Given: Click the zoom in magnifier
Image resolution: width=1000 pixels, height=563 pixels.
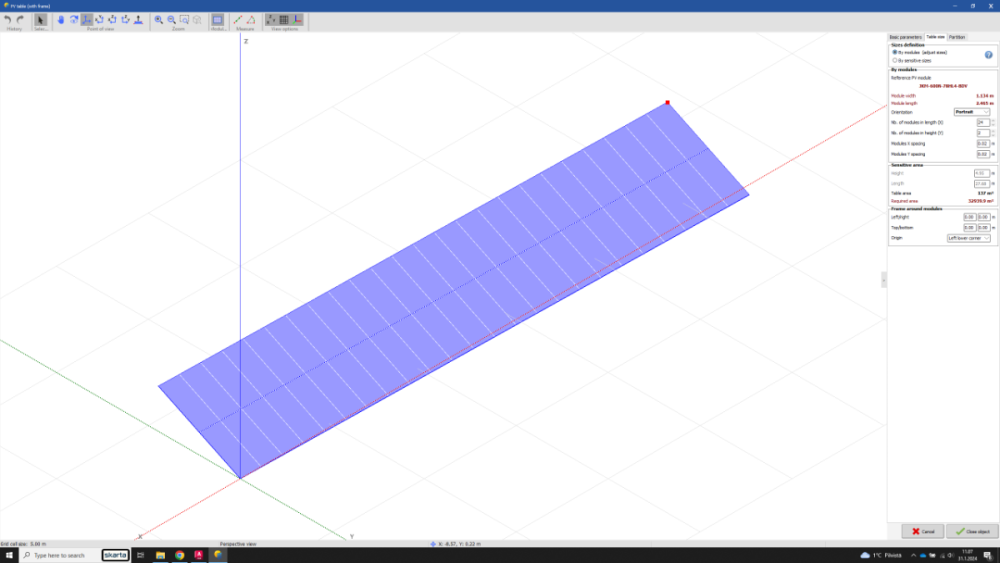Looking at the screenshot, I should tap(158, 19).
